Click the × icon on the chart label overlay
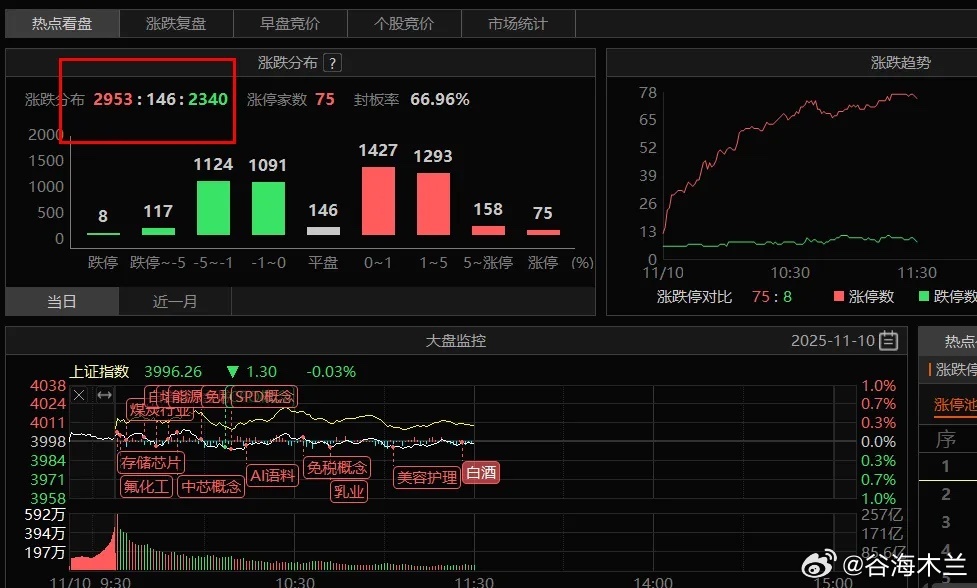 [79, 396]
